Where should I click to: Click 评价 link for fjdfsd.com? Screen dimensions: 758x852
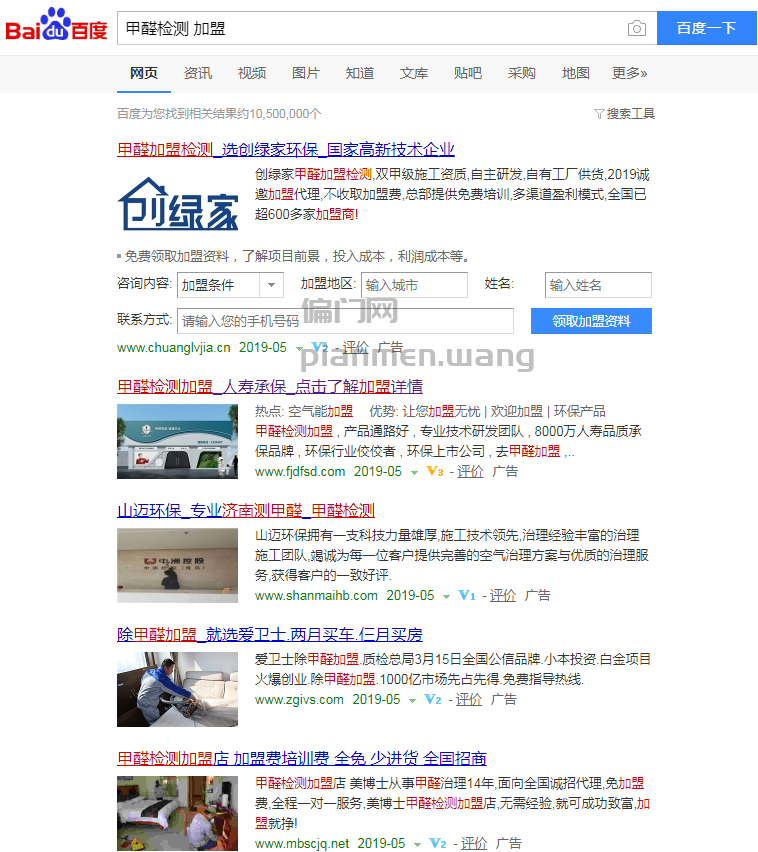(x=470, y=471)
